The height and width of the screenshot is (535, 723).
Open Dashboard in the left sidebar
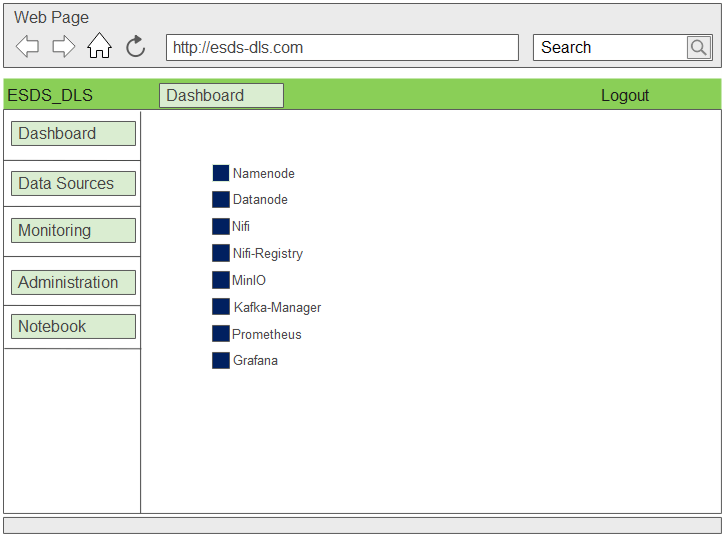[73, 134]
